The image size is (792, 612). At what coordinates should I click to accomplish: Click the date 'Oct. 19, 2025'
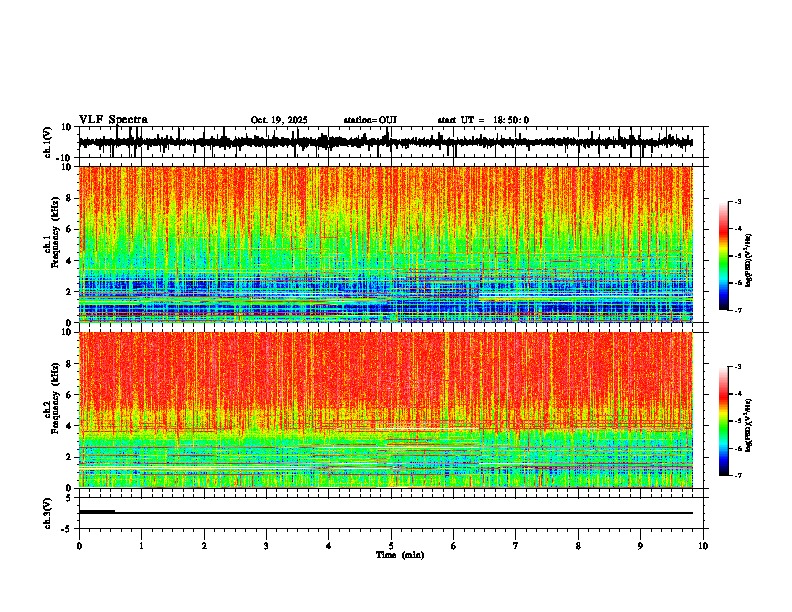pyautogui.click(x=279, y=120)
